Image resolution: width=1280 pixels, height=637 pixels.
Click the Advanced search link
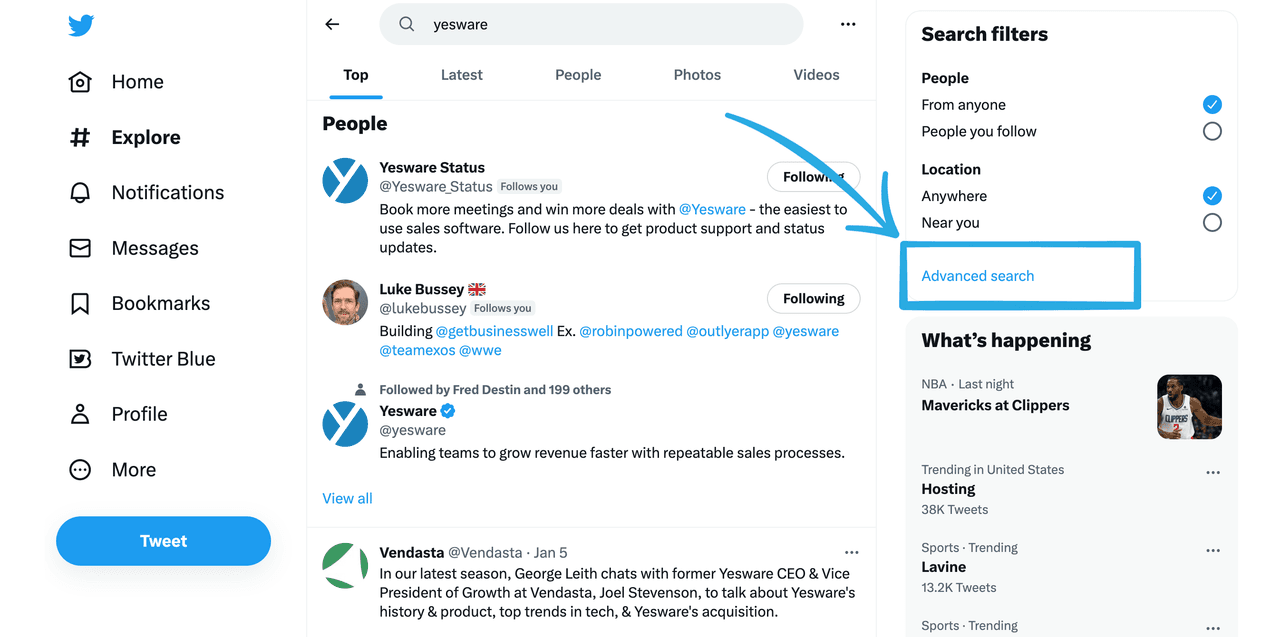tap(977, 276)
